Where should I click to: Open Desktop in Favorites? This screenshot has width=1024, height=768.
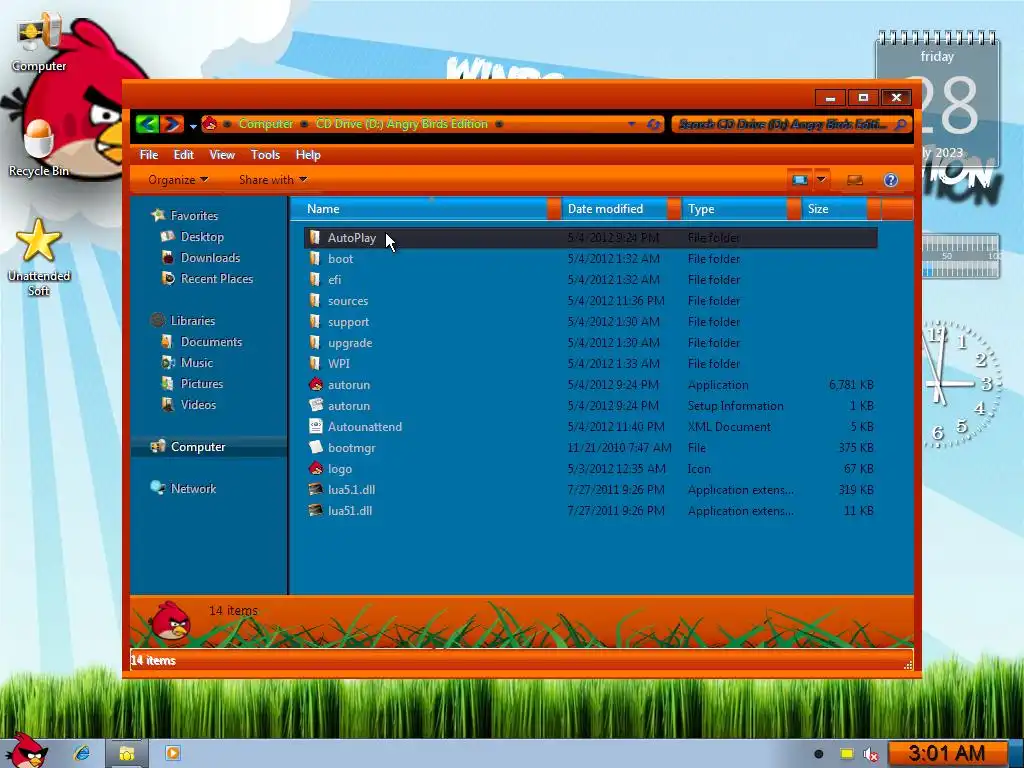[202, 236]
